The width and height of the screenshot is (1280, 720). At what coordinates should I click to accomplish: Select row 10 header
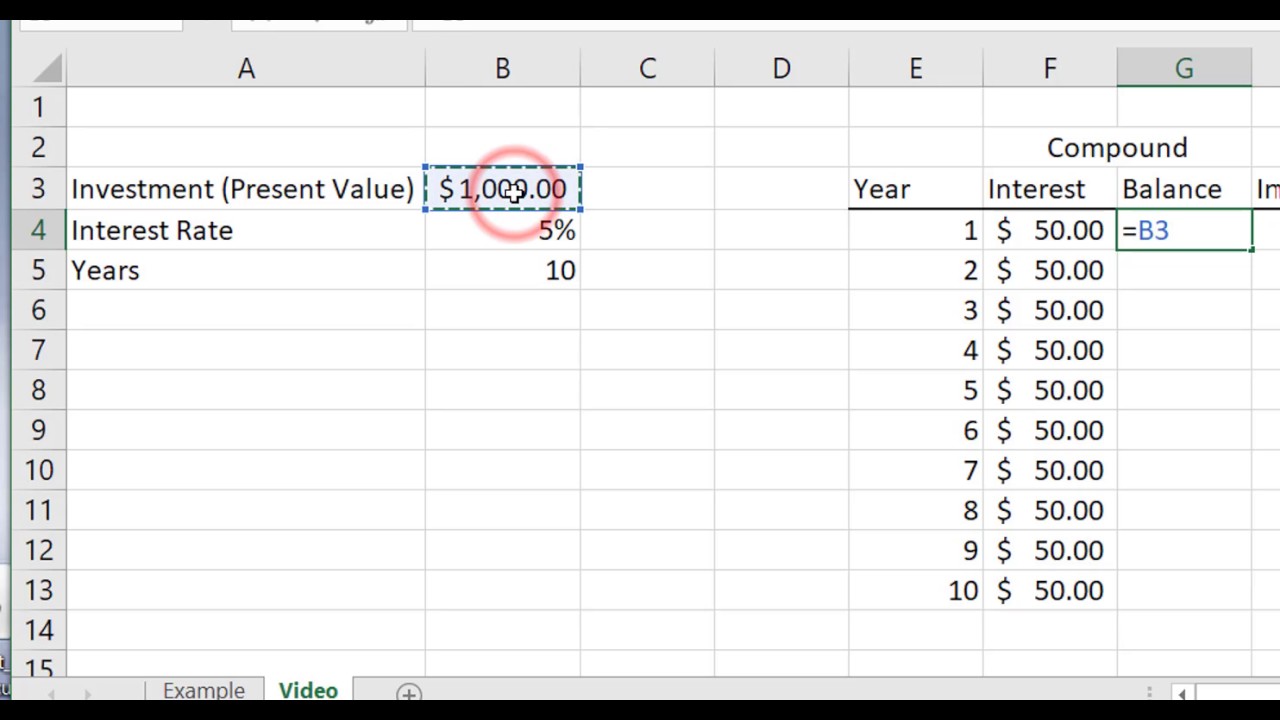(x=39, y=470)
